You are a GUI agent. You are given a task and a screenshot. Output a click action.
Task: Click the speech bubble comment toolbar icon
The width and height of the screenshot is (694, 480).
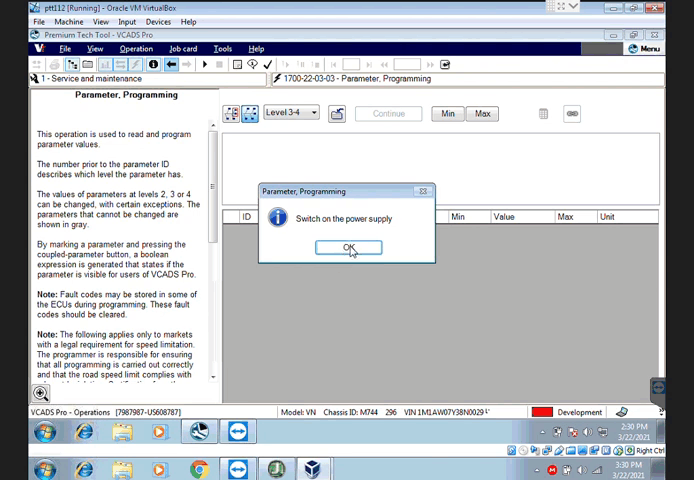[x=252, y=65]
